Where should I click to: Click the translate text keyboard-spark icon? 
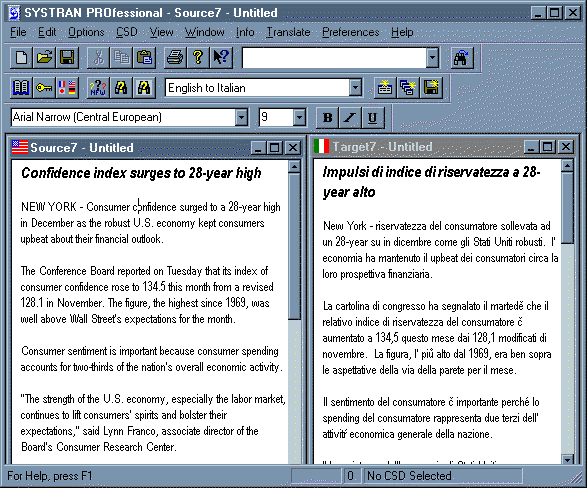point(385,88)
